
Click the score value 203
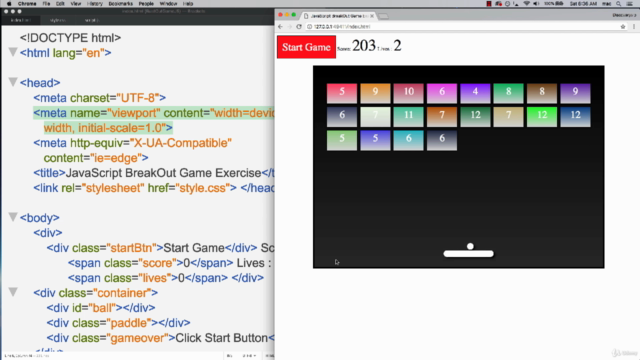(x=364, y=46)
